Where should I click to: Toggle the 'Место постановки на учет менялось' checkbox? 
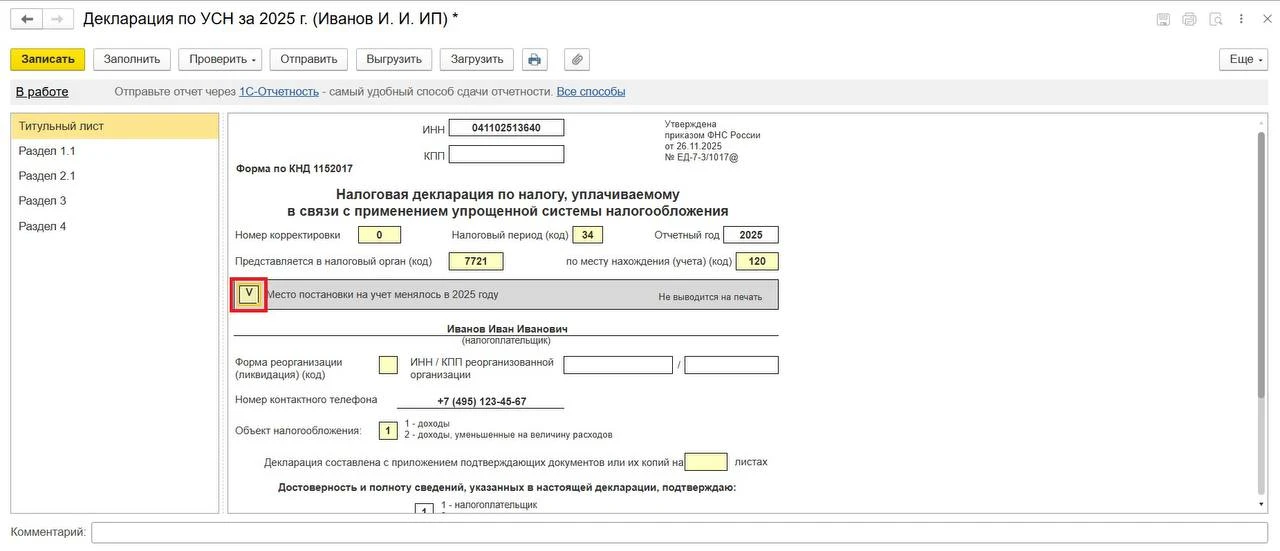click(x=249, y=294)
